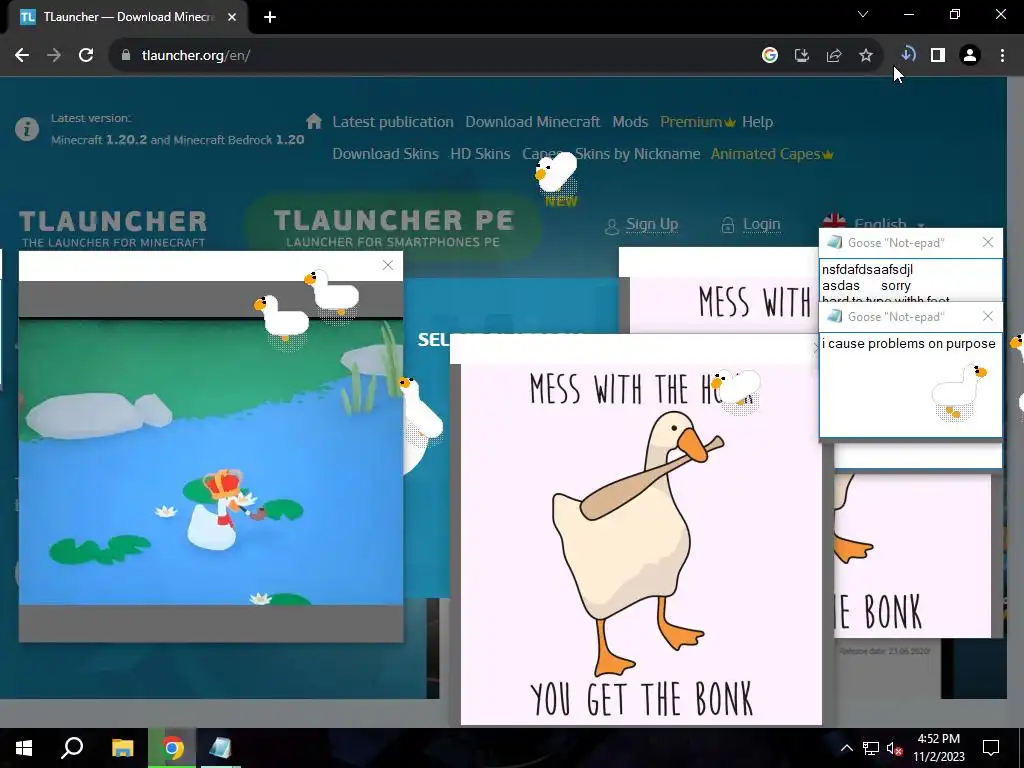Viewport: 1024px width, 768px height.
Task: Open the Latest publication menu item
Action: pyautogui.click(x=392, y=122)
